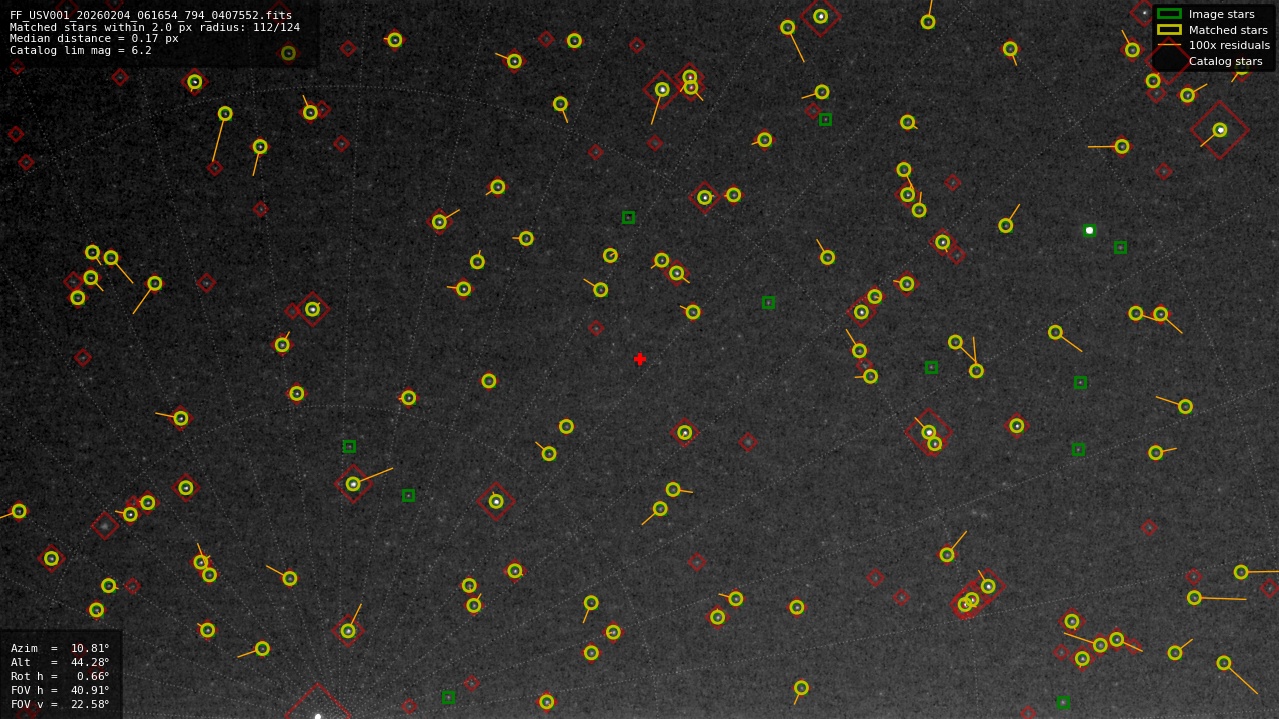Viewport: 1279px width, 719px height.
Task: Click the yellow Matched stars legend swatch
Action: (1169, 30)
